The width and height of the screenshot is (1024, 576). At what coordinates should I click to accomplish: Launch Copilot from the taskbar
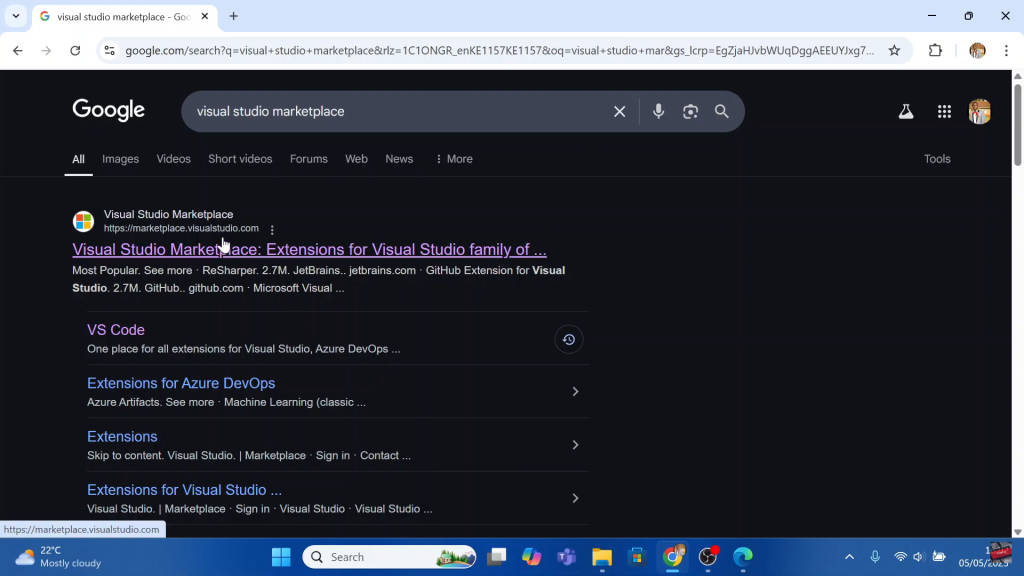tap(532, 557)
